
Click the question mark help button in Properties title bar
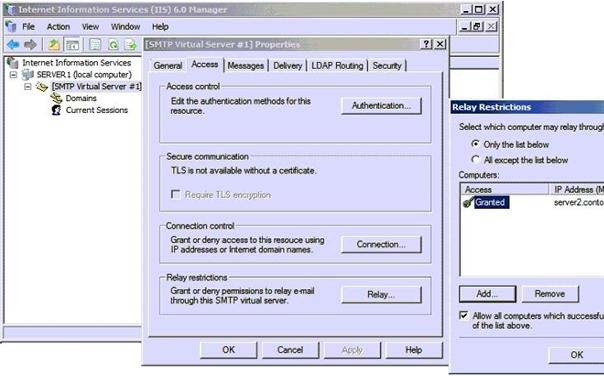[426, 44]
